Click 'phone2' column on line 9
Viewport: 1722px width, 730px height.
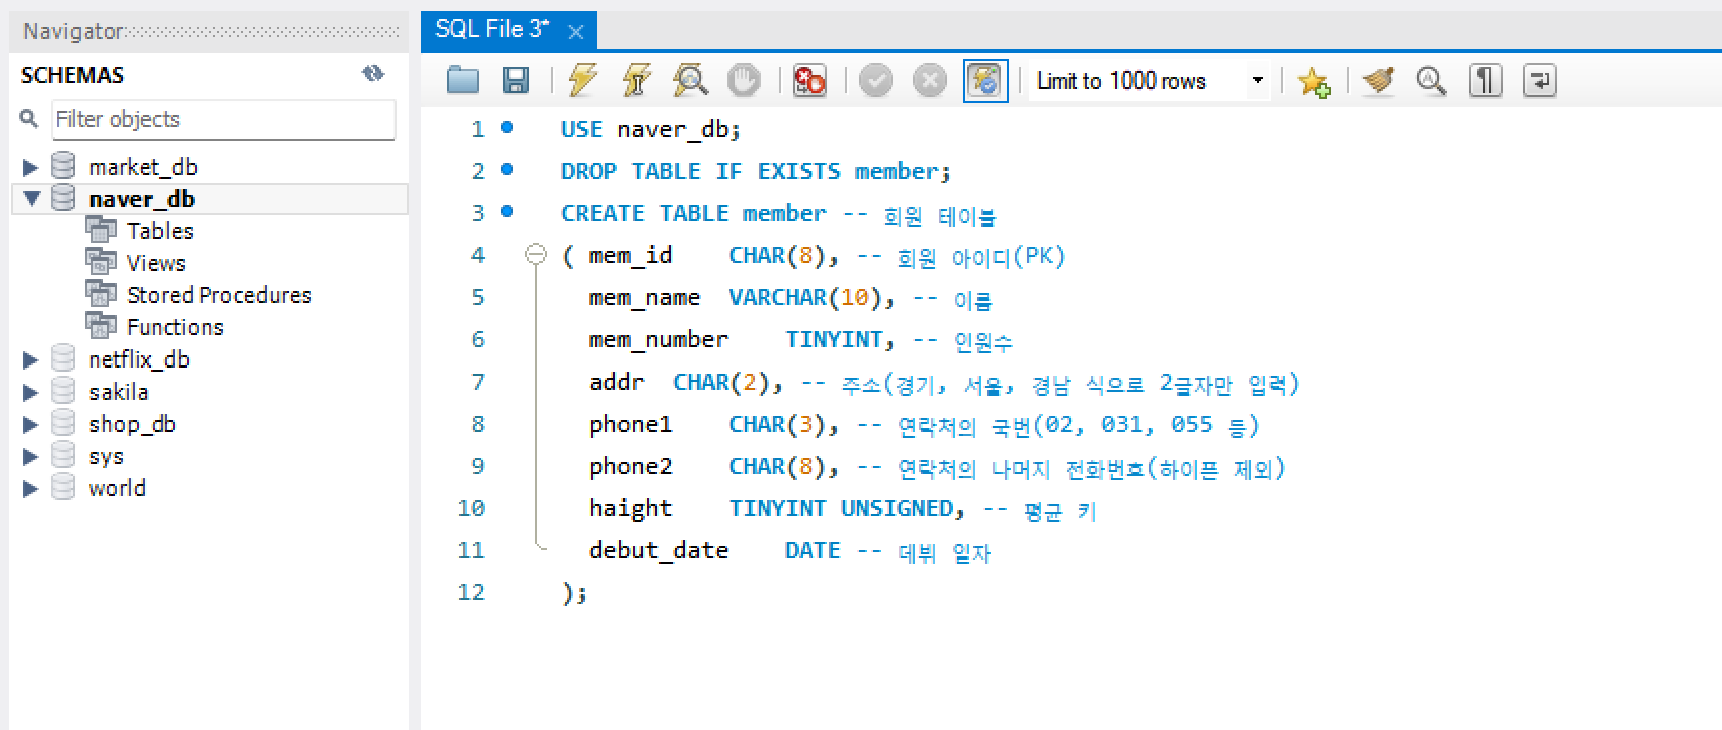630,466
